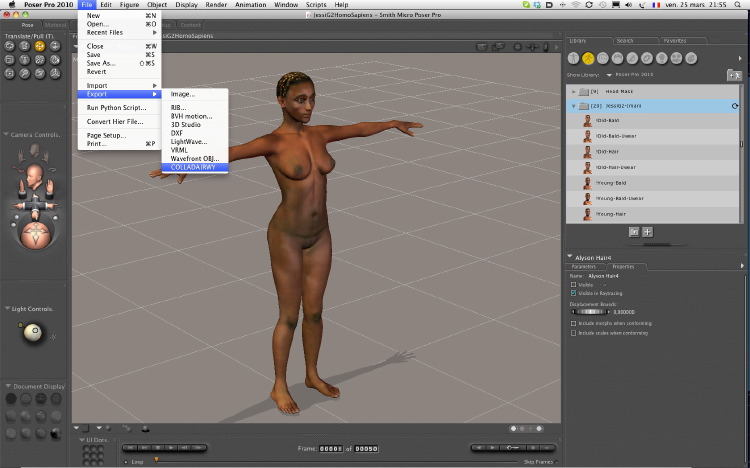The height and width of the screenshot is (468, 750).
Task: Open the Import submenu
Action: [x=119, y=86]
